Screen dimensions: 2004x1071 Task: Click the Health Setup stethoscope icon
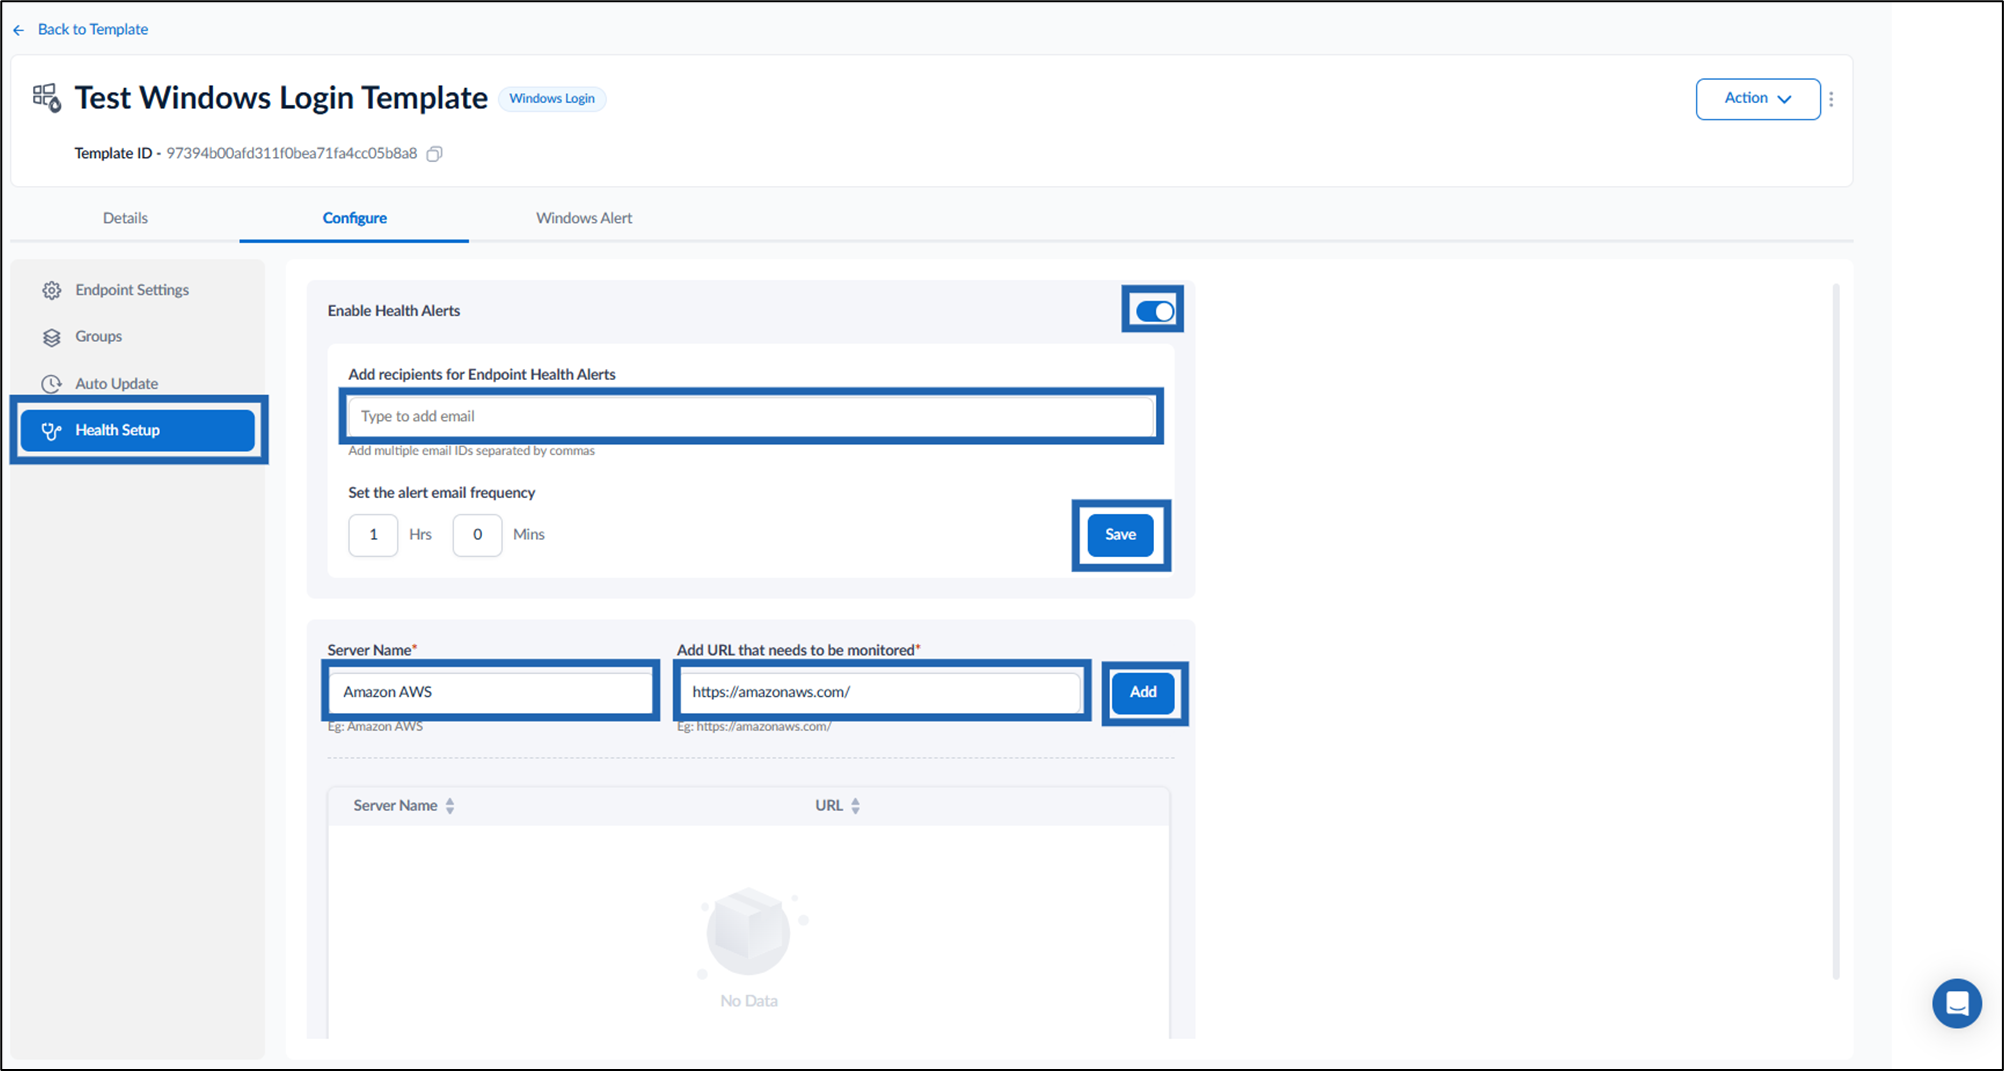tap(51, 431)
